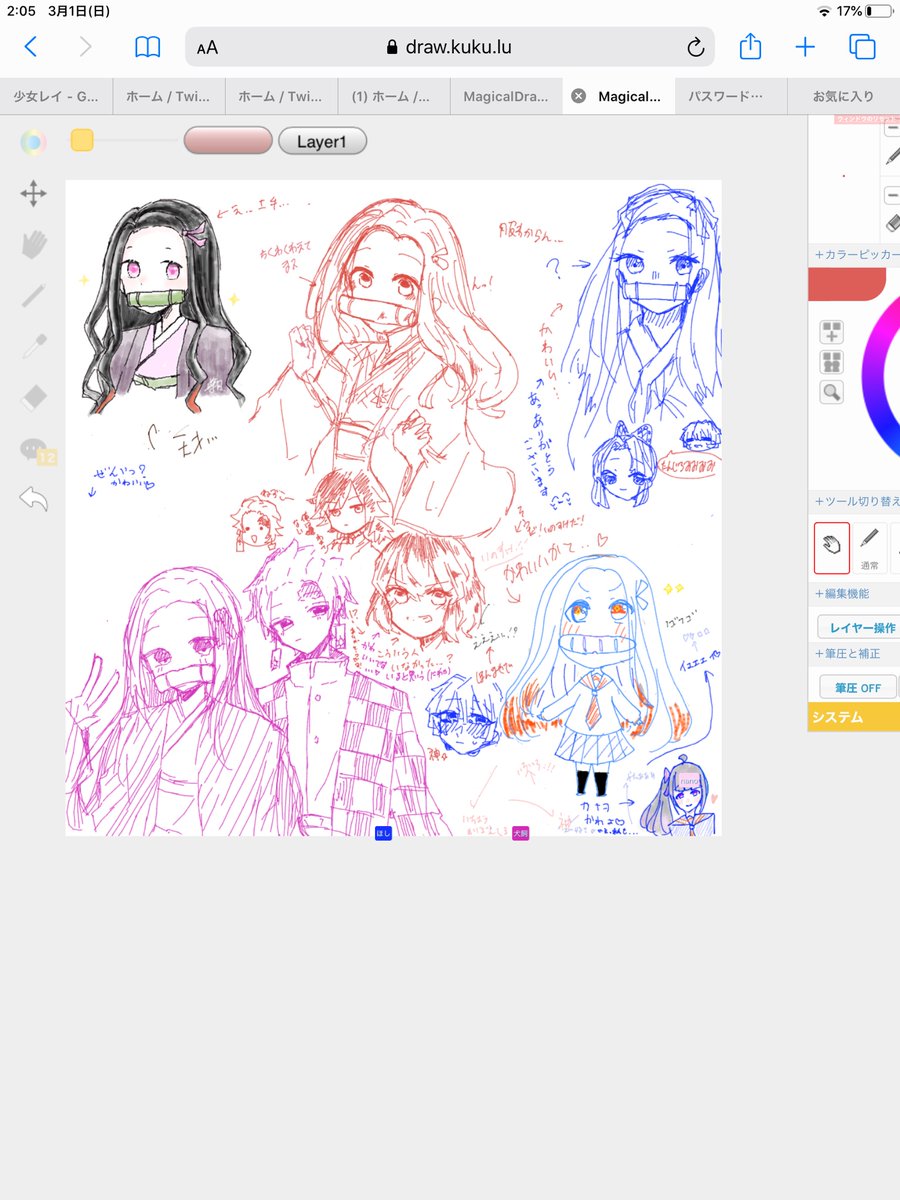This screenshot has width=900, height=1200.
Task: Click the eraser icon in right panel top
Action: [894, 223]
